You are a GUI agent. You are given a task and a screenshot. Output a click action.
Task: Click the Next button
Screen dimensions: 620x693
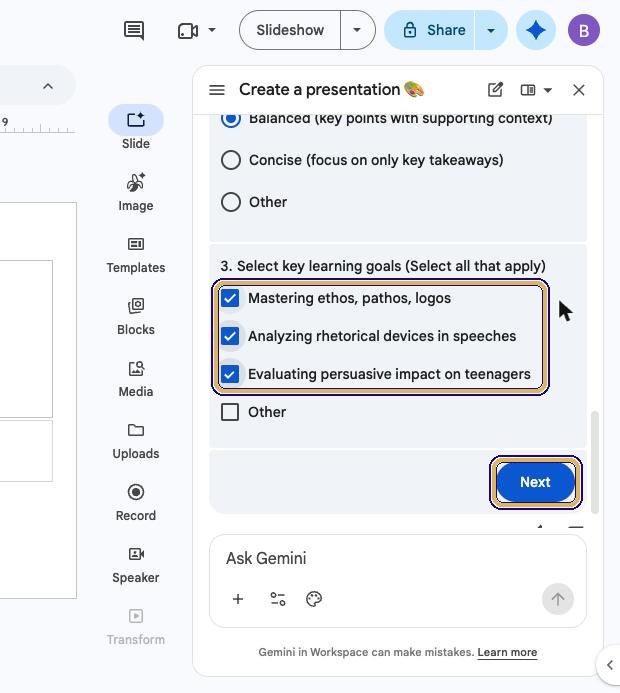535,482
